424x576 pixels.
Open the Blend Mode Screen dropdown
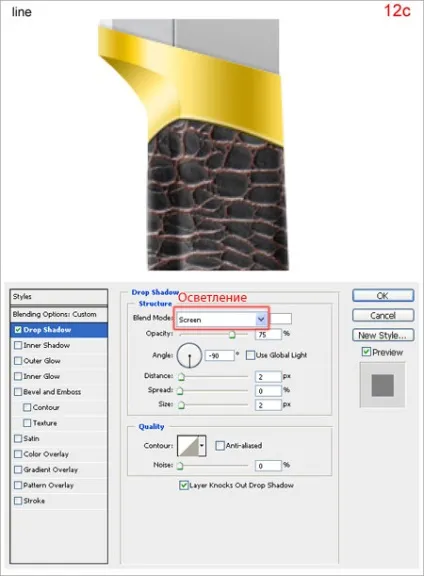pos(222,319)
